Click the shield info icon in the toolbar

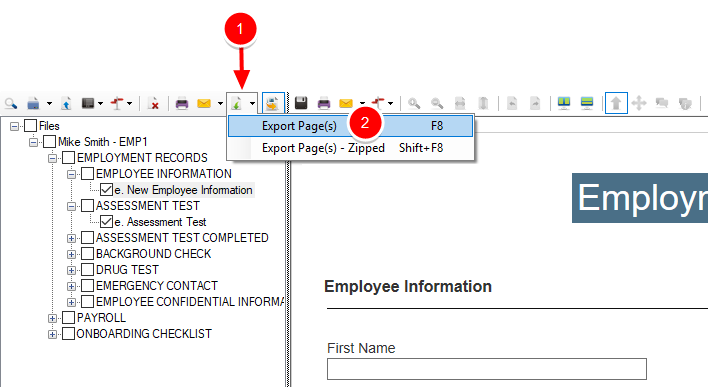tap(685, 103)
